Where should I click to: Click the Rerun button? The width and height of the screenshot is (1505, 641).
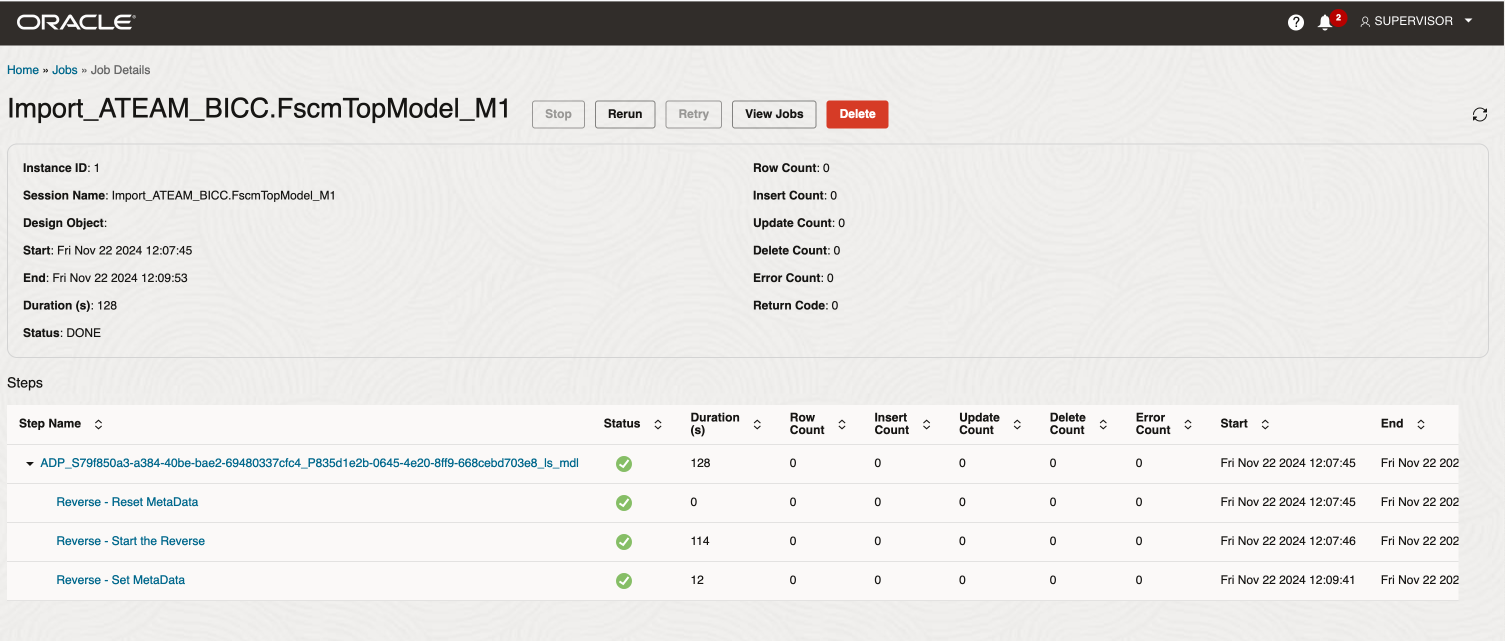625,114
